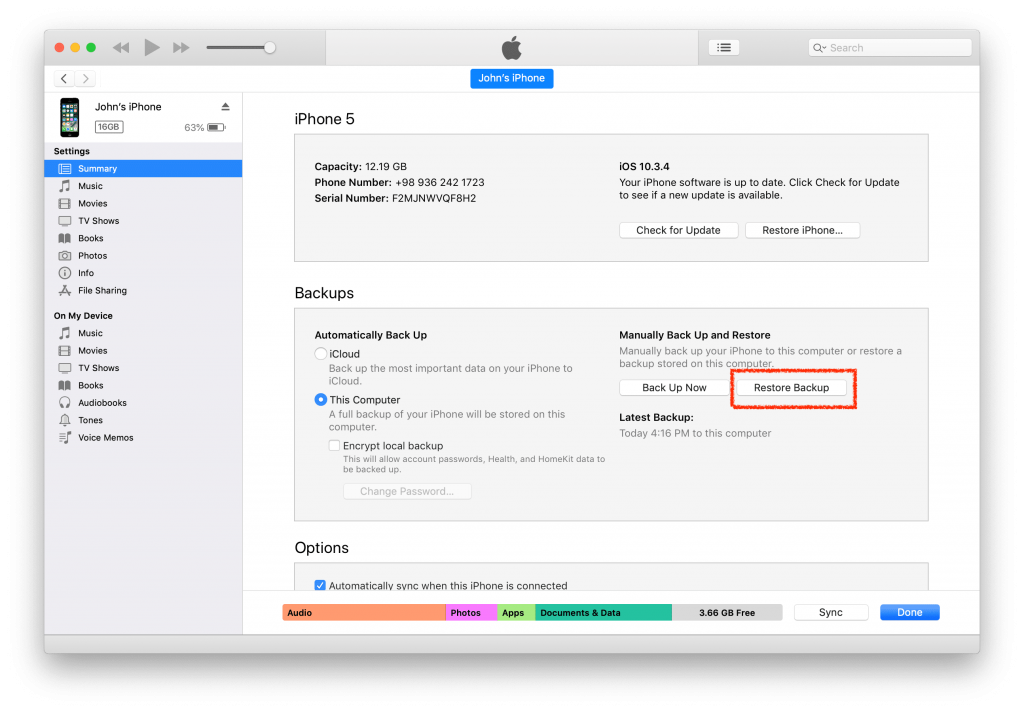Click the fast-forward playback icon
Image resolution: width=1024 pixels, height=712 pixels.
click(181, 48)
